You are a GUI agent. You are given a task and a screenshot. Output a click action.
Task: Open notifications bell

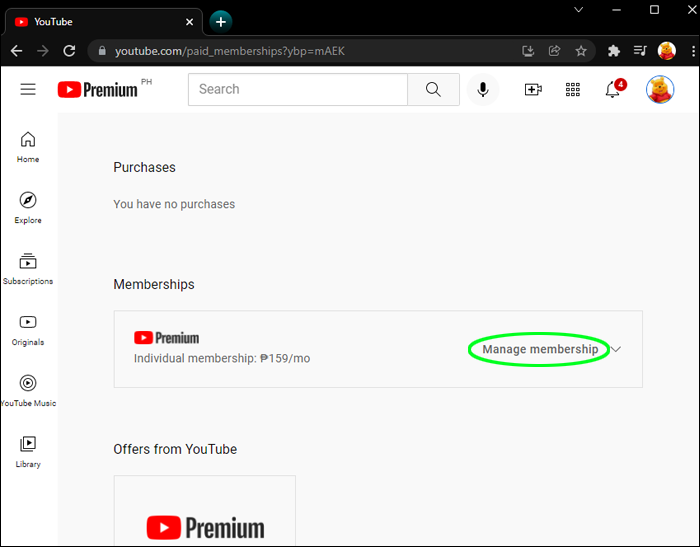(x=612, y=89)
